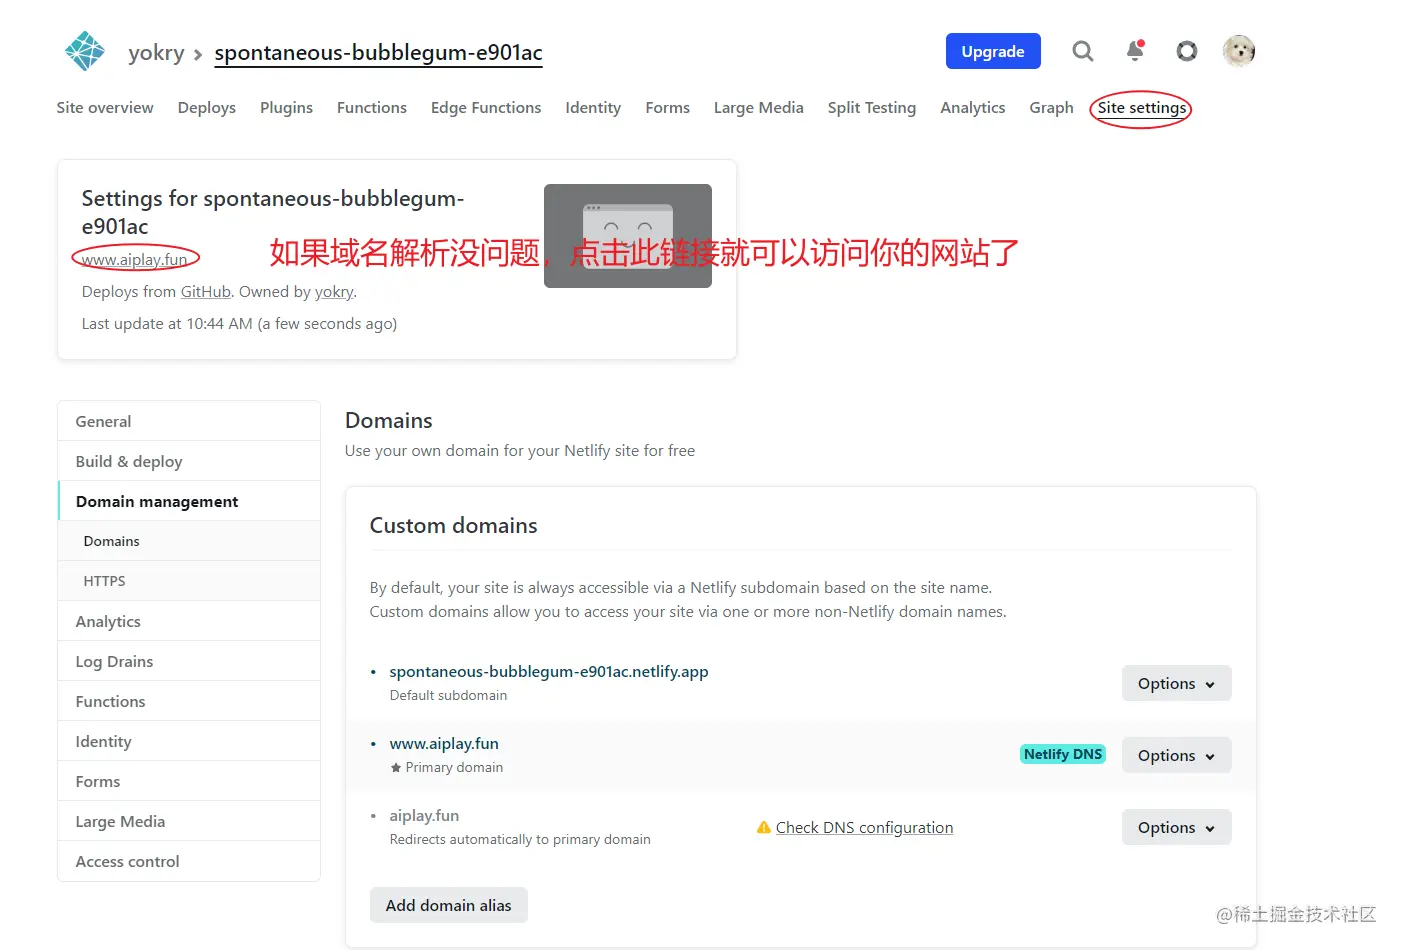
Task: Click the star icon marking the primary domain
Action: [396, 767]
